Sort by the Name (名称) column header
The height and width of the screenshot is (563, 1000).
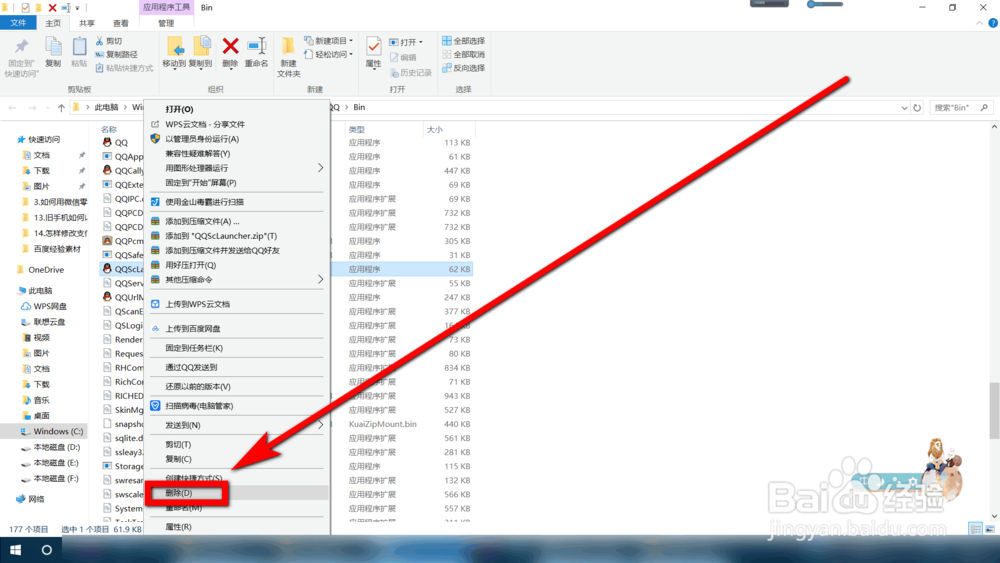[108, 129]
